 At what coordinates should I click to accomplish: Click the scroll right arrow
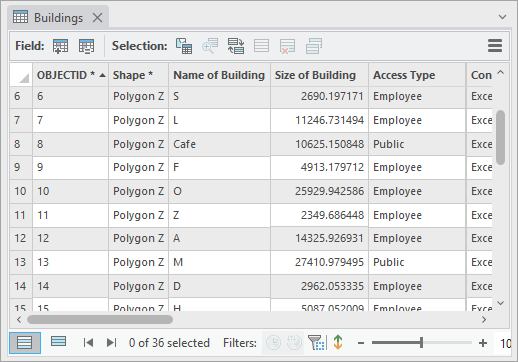484,320
